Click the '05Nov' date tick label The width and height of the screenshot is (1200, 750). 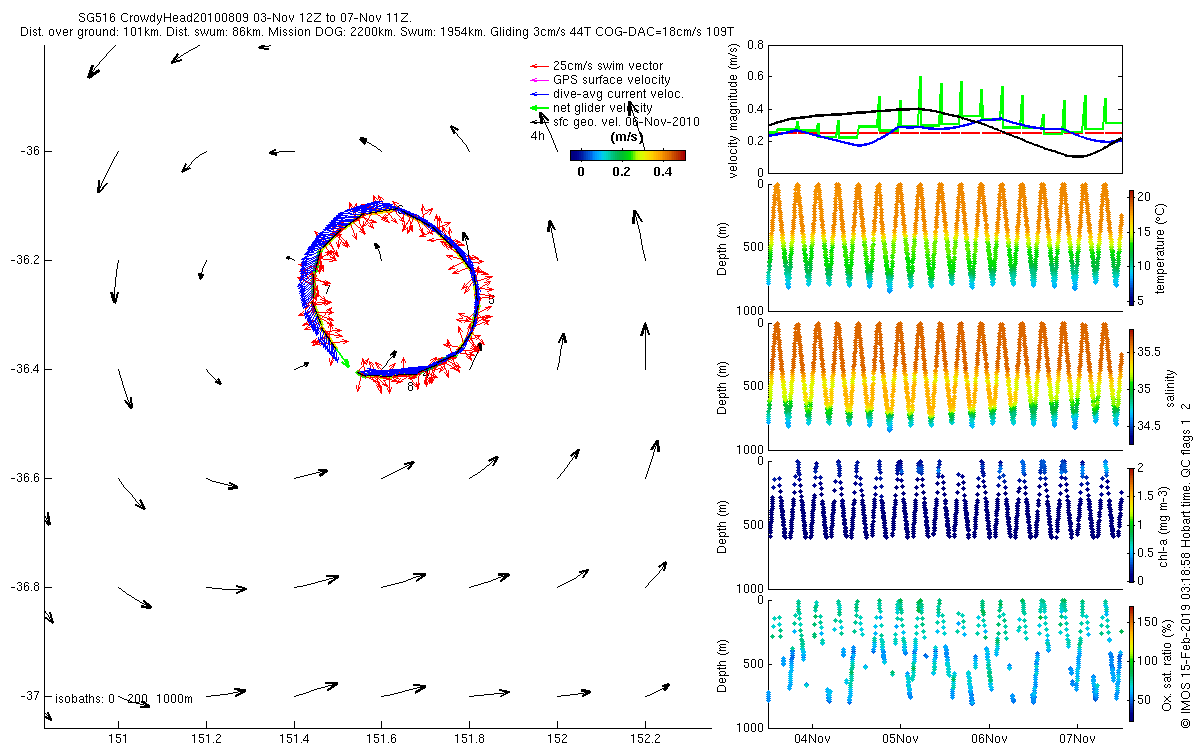(x=900, y=739)
